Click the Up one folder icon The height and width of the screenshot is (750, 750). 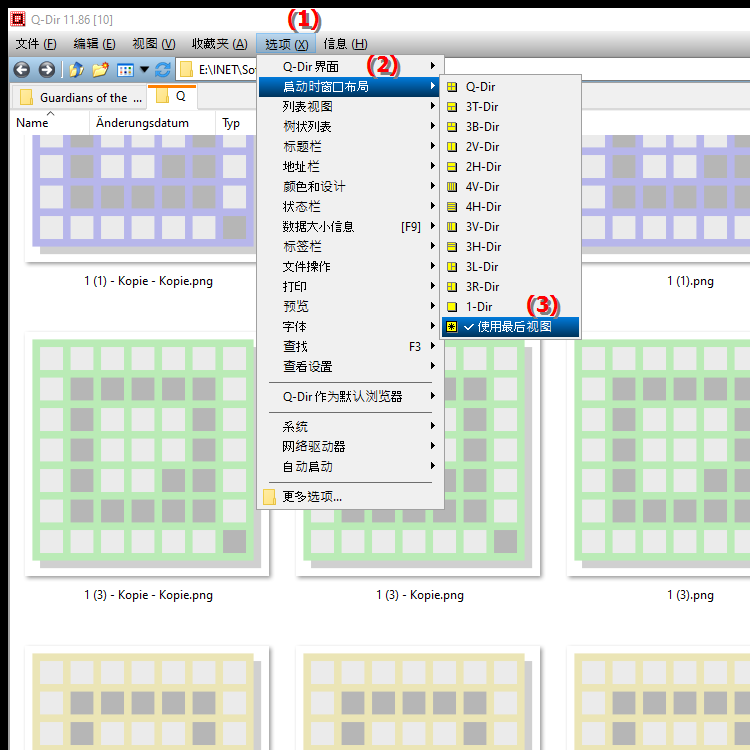click(77, 70)
